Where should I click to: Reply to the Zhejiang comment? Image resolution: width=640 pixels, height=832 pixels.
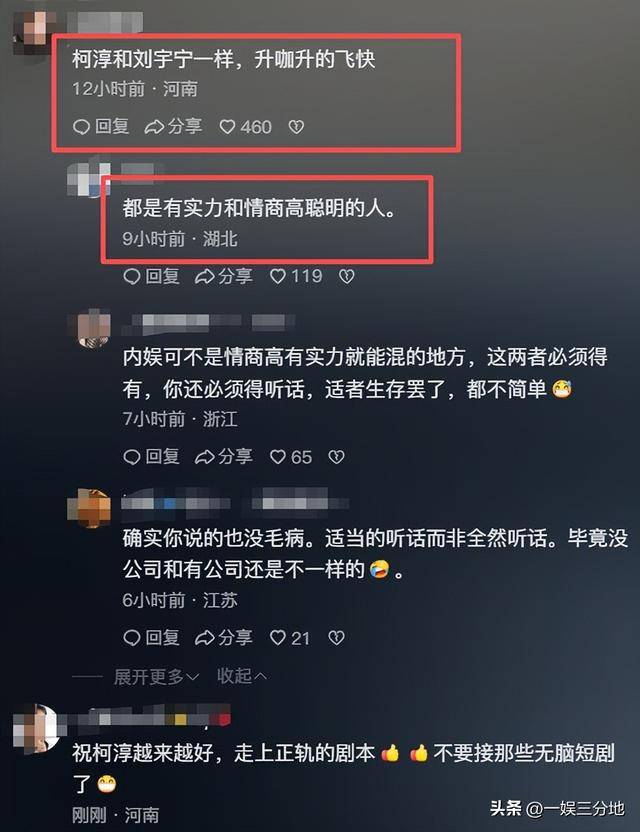click(151, 457)
